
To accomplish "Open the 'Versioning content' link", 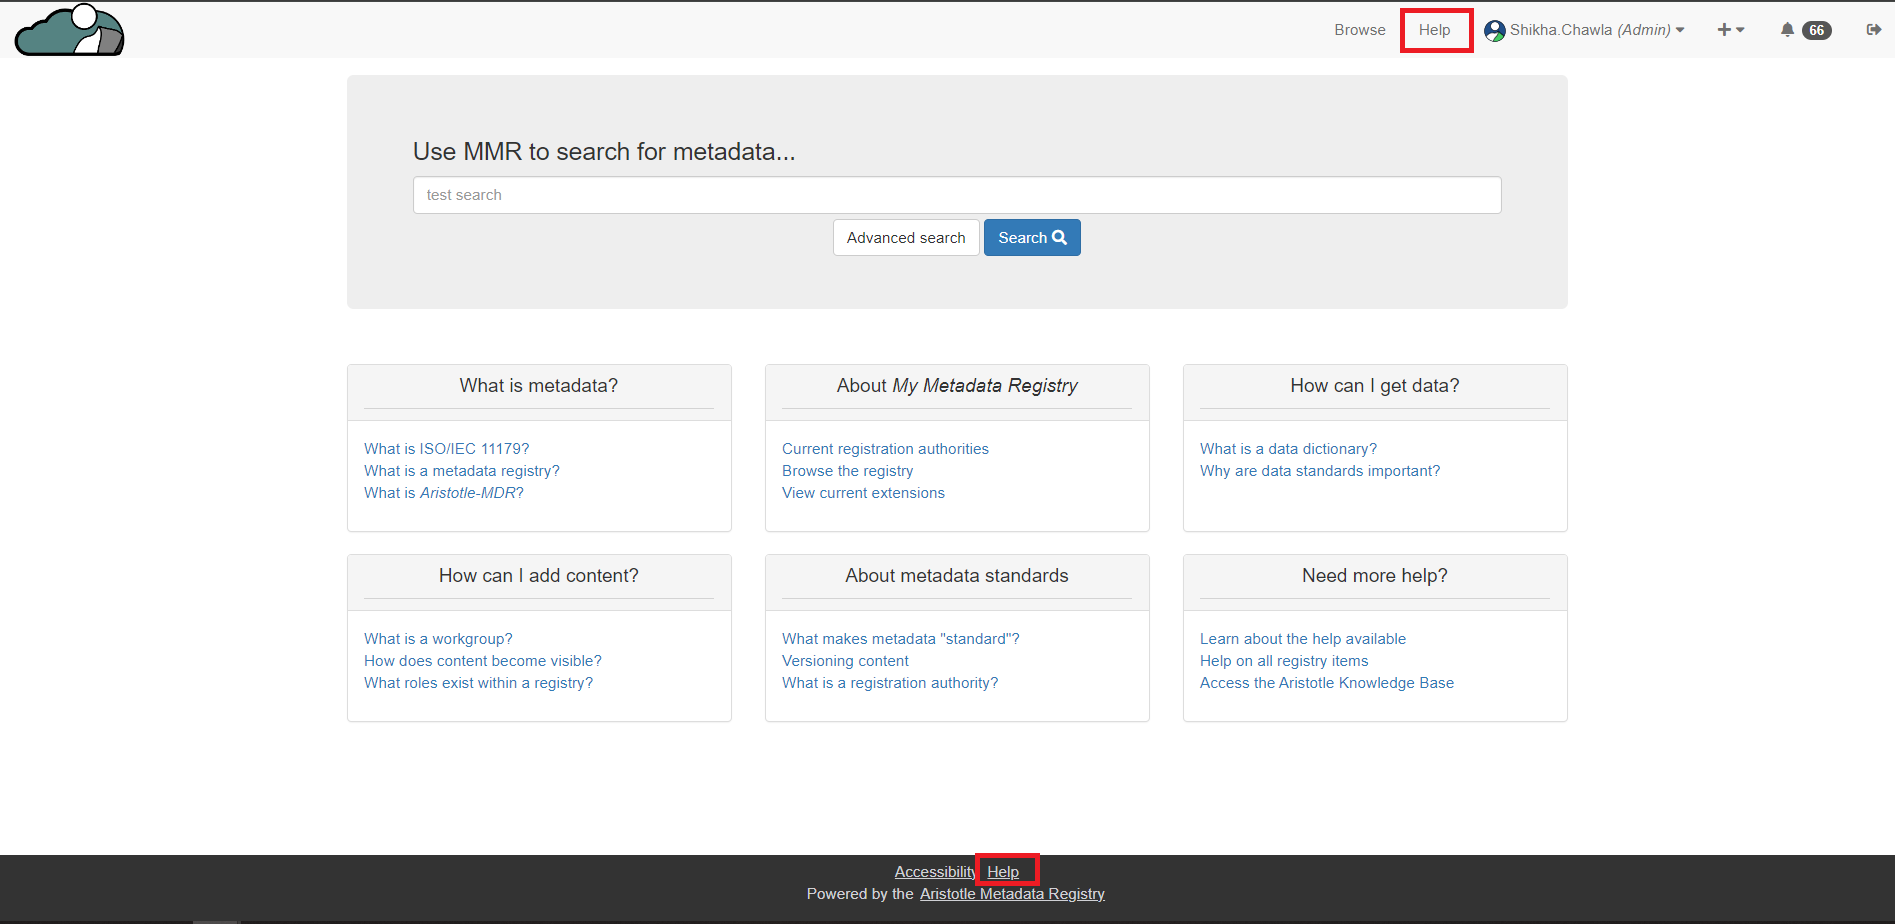I will pos(845,661).
